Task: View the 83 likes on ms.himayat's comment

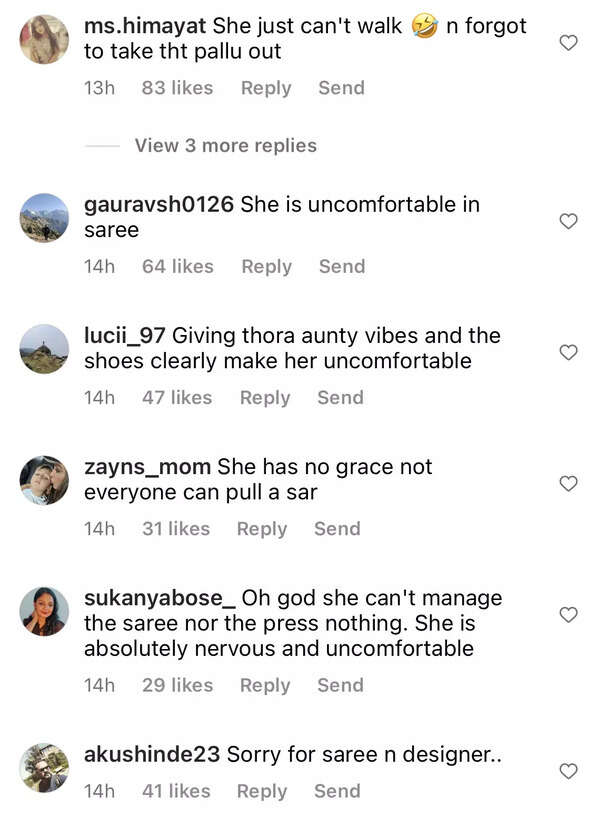Action: point(177,88)
